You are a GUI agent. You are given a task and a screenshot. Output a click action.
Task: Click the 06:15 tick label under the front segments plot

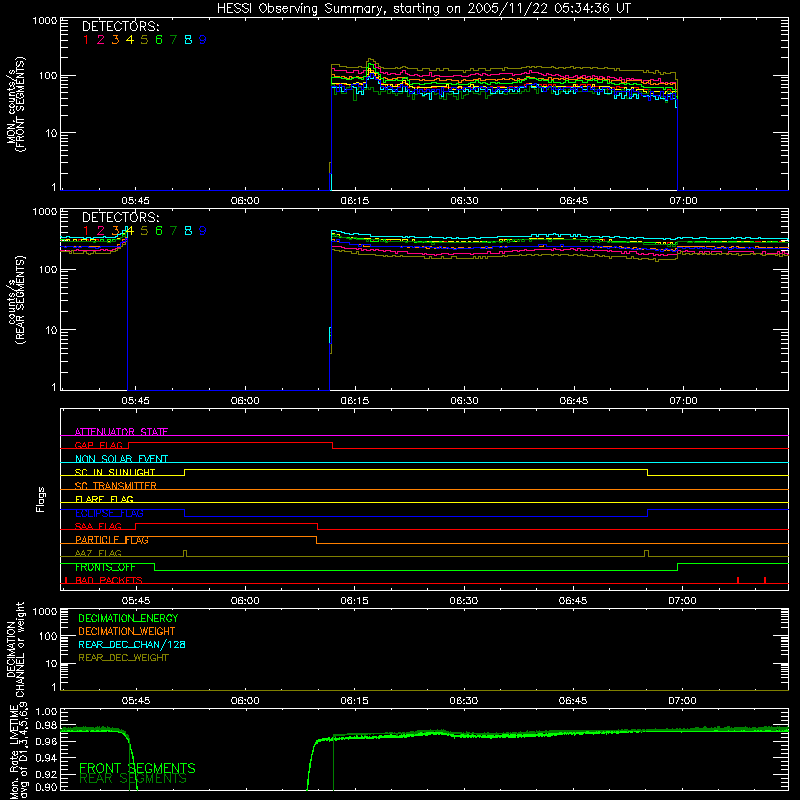pos(355,201)
